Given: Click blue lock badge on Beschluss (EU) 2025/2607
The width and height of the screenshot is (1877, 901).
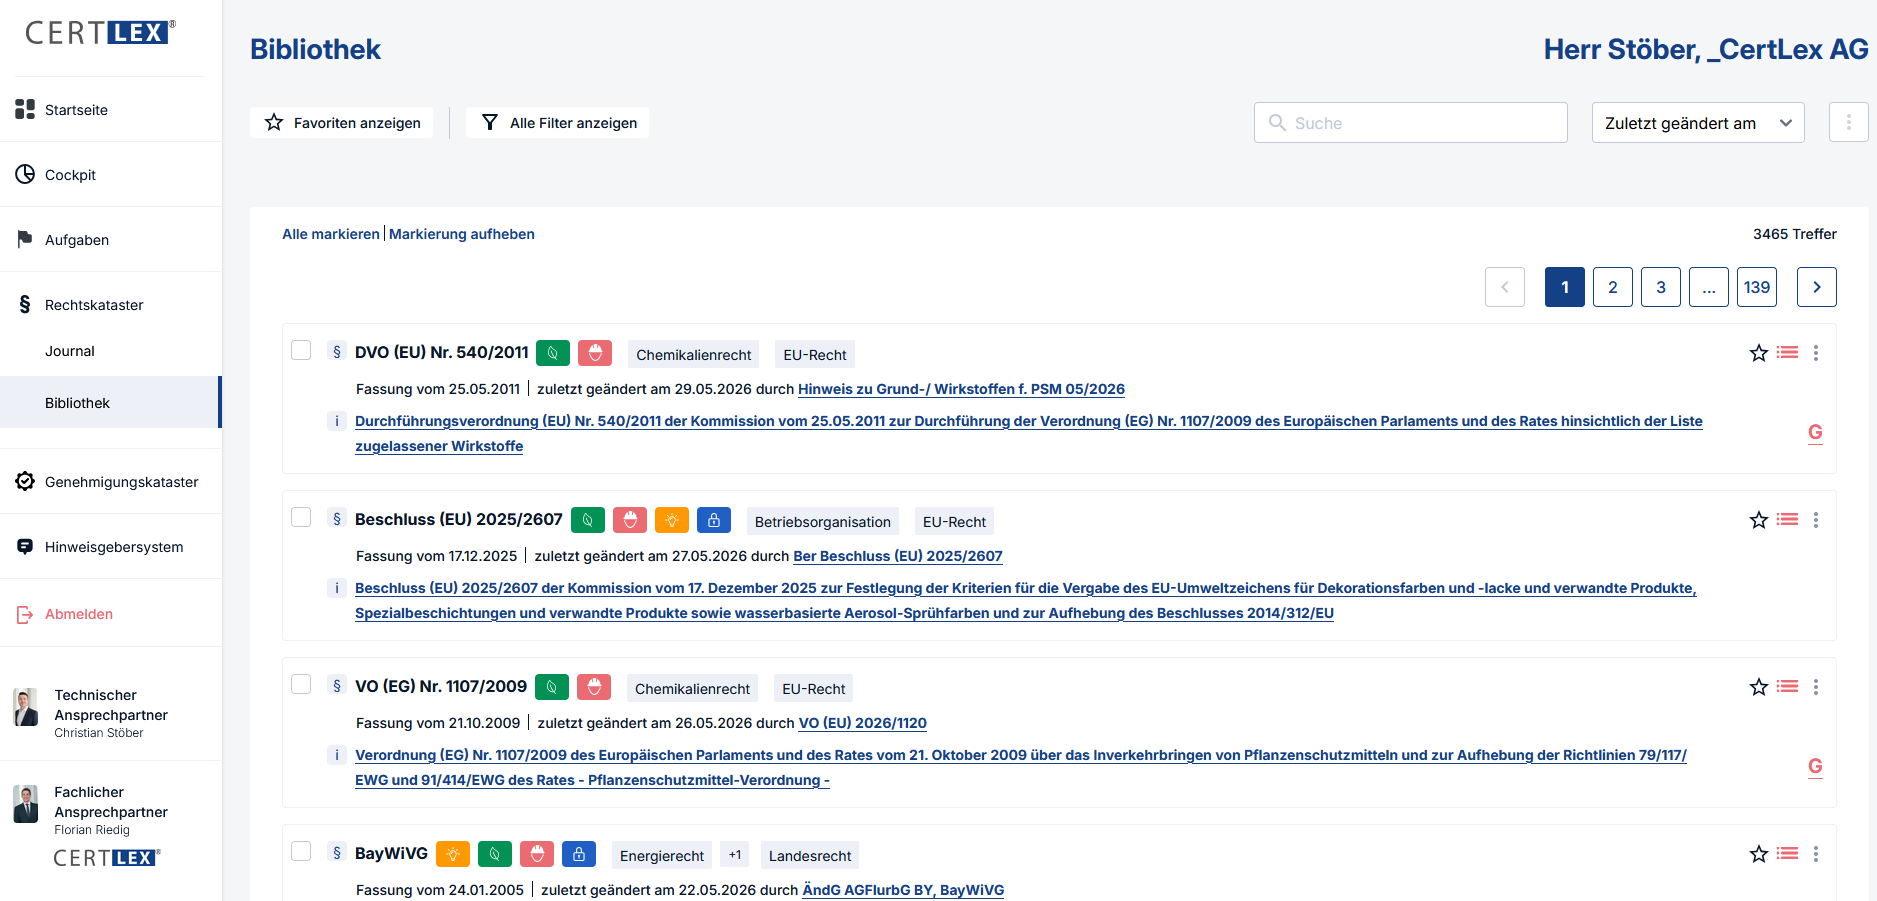Looking at the screenshot, I should tap(714, 520).
